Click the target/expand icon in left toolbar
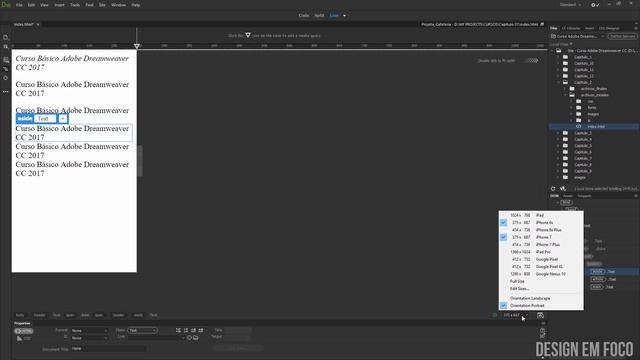This screenshot has width=640, height=360. tap(6, 78)
